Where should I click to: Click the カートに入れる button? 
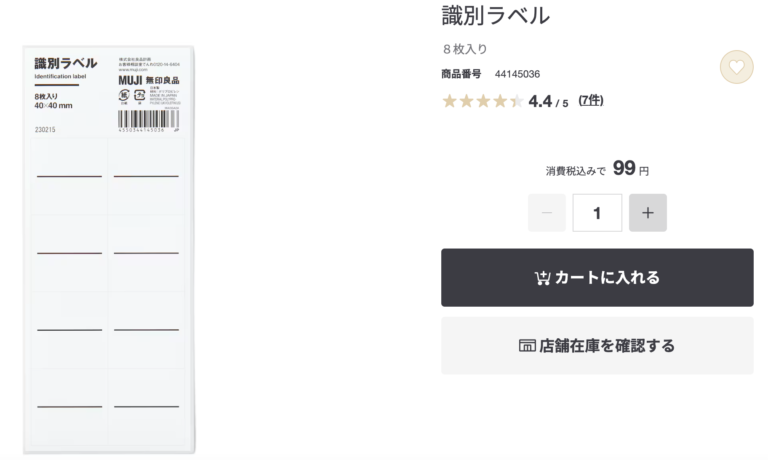pyautogui.click(x=597, y=278)
